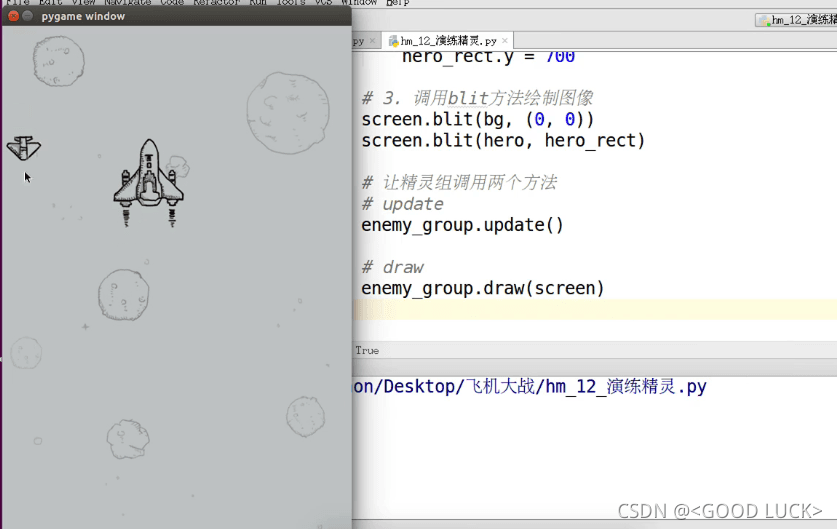Switch to the hm_12_演练精灵.py editor tab
Screen dimensions: 837x529
click(447, 41)
